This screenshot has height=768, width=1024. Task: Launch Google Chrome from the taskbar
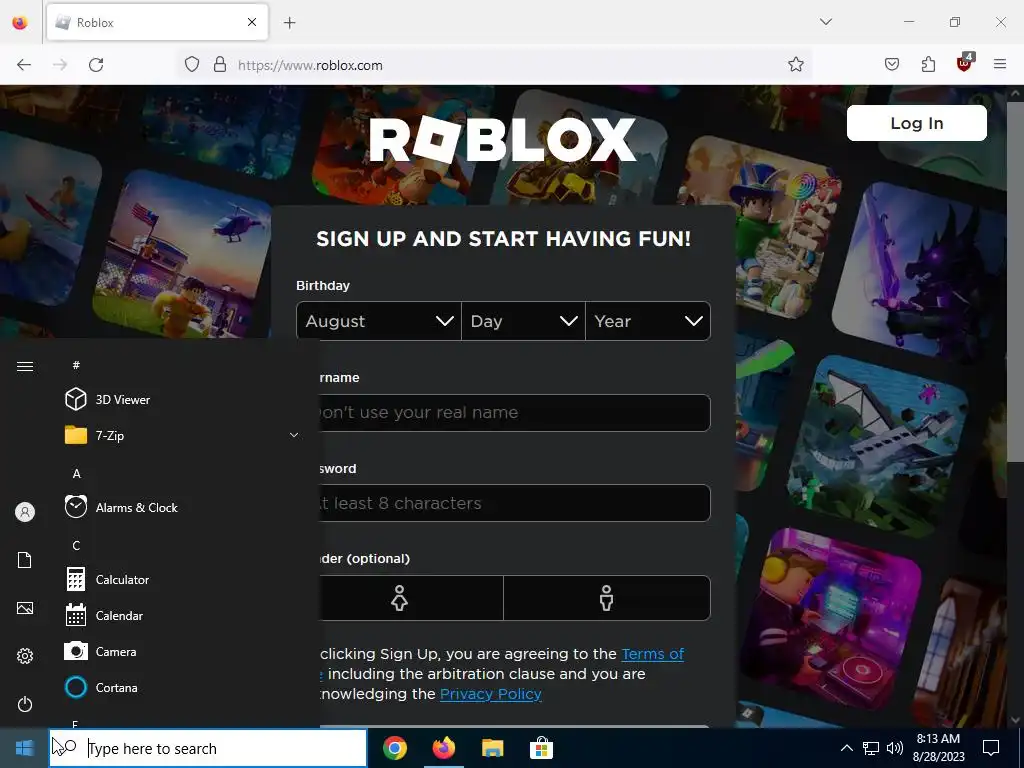pyautogui.click(x=394, y=748)
